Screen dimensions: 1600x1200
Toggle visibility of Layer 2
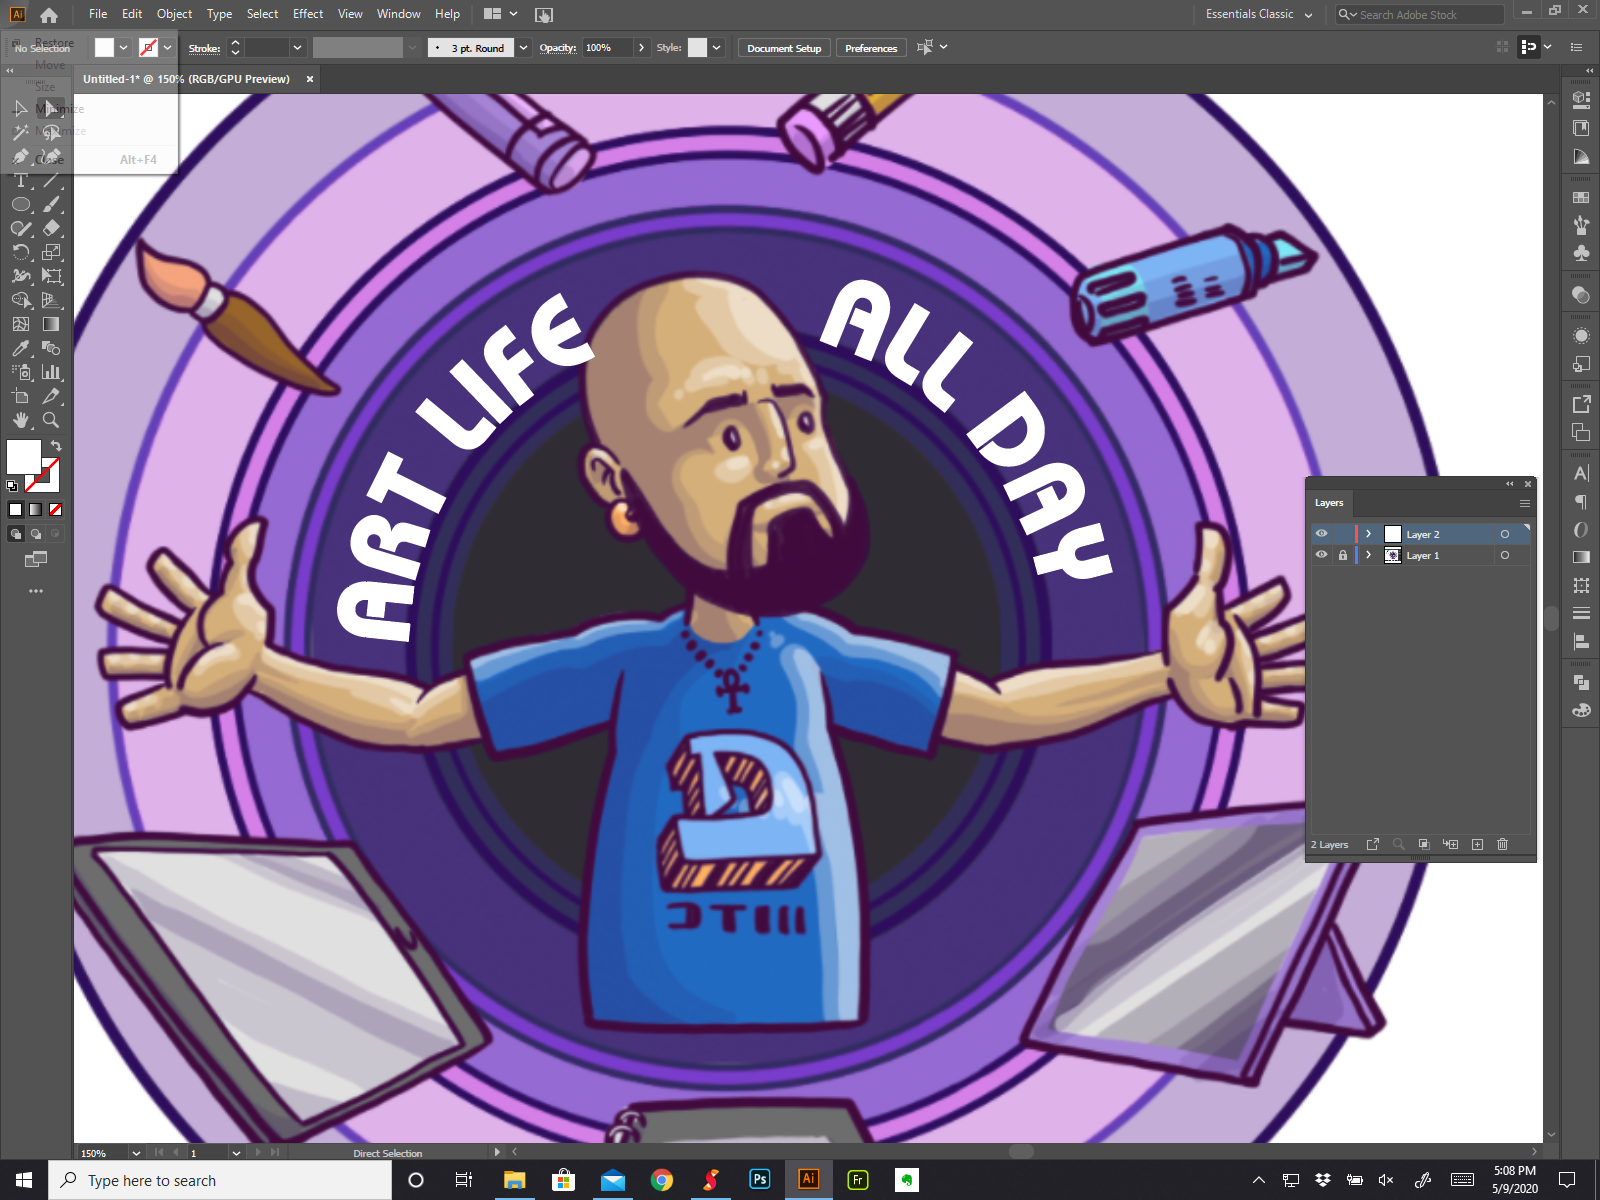click(1321, 534)
